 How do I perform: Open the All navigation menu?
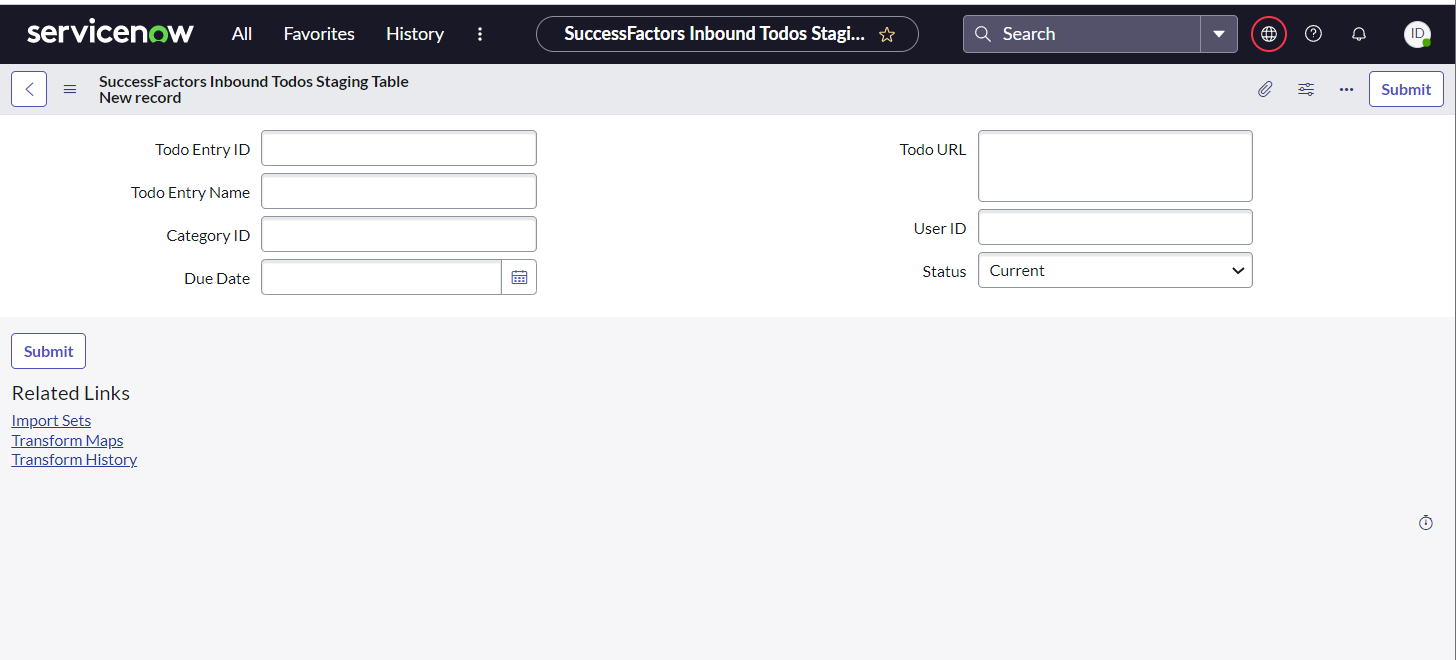click(241, 33)
